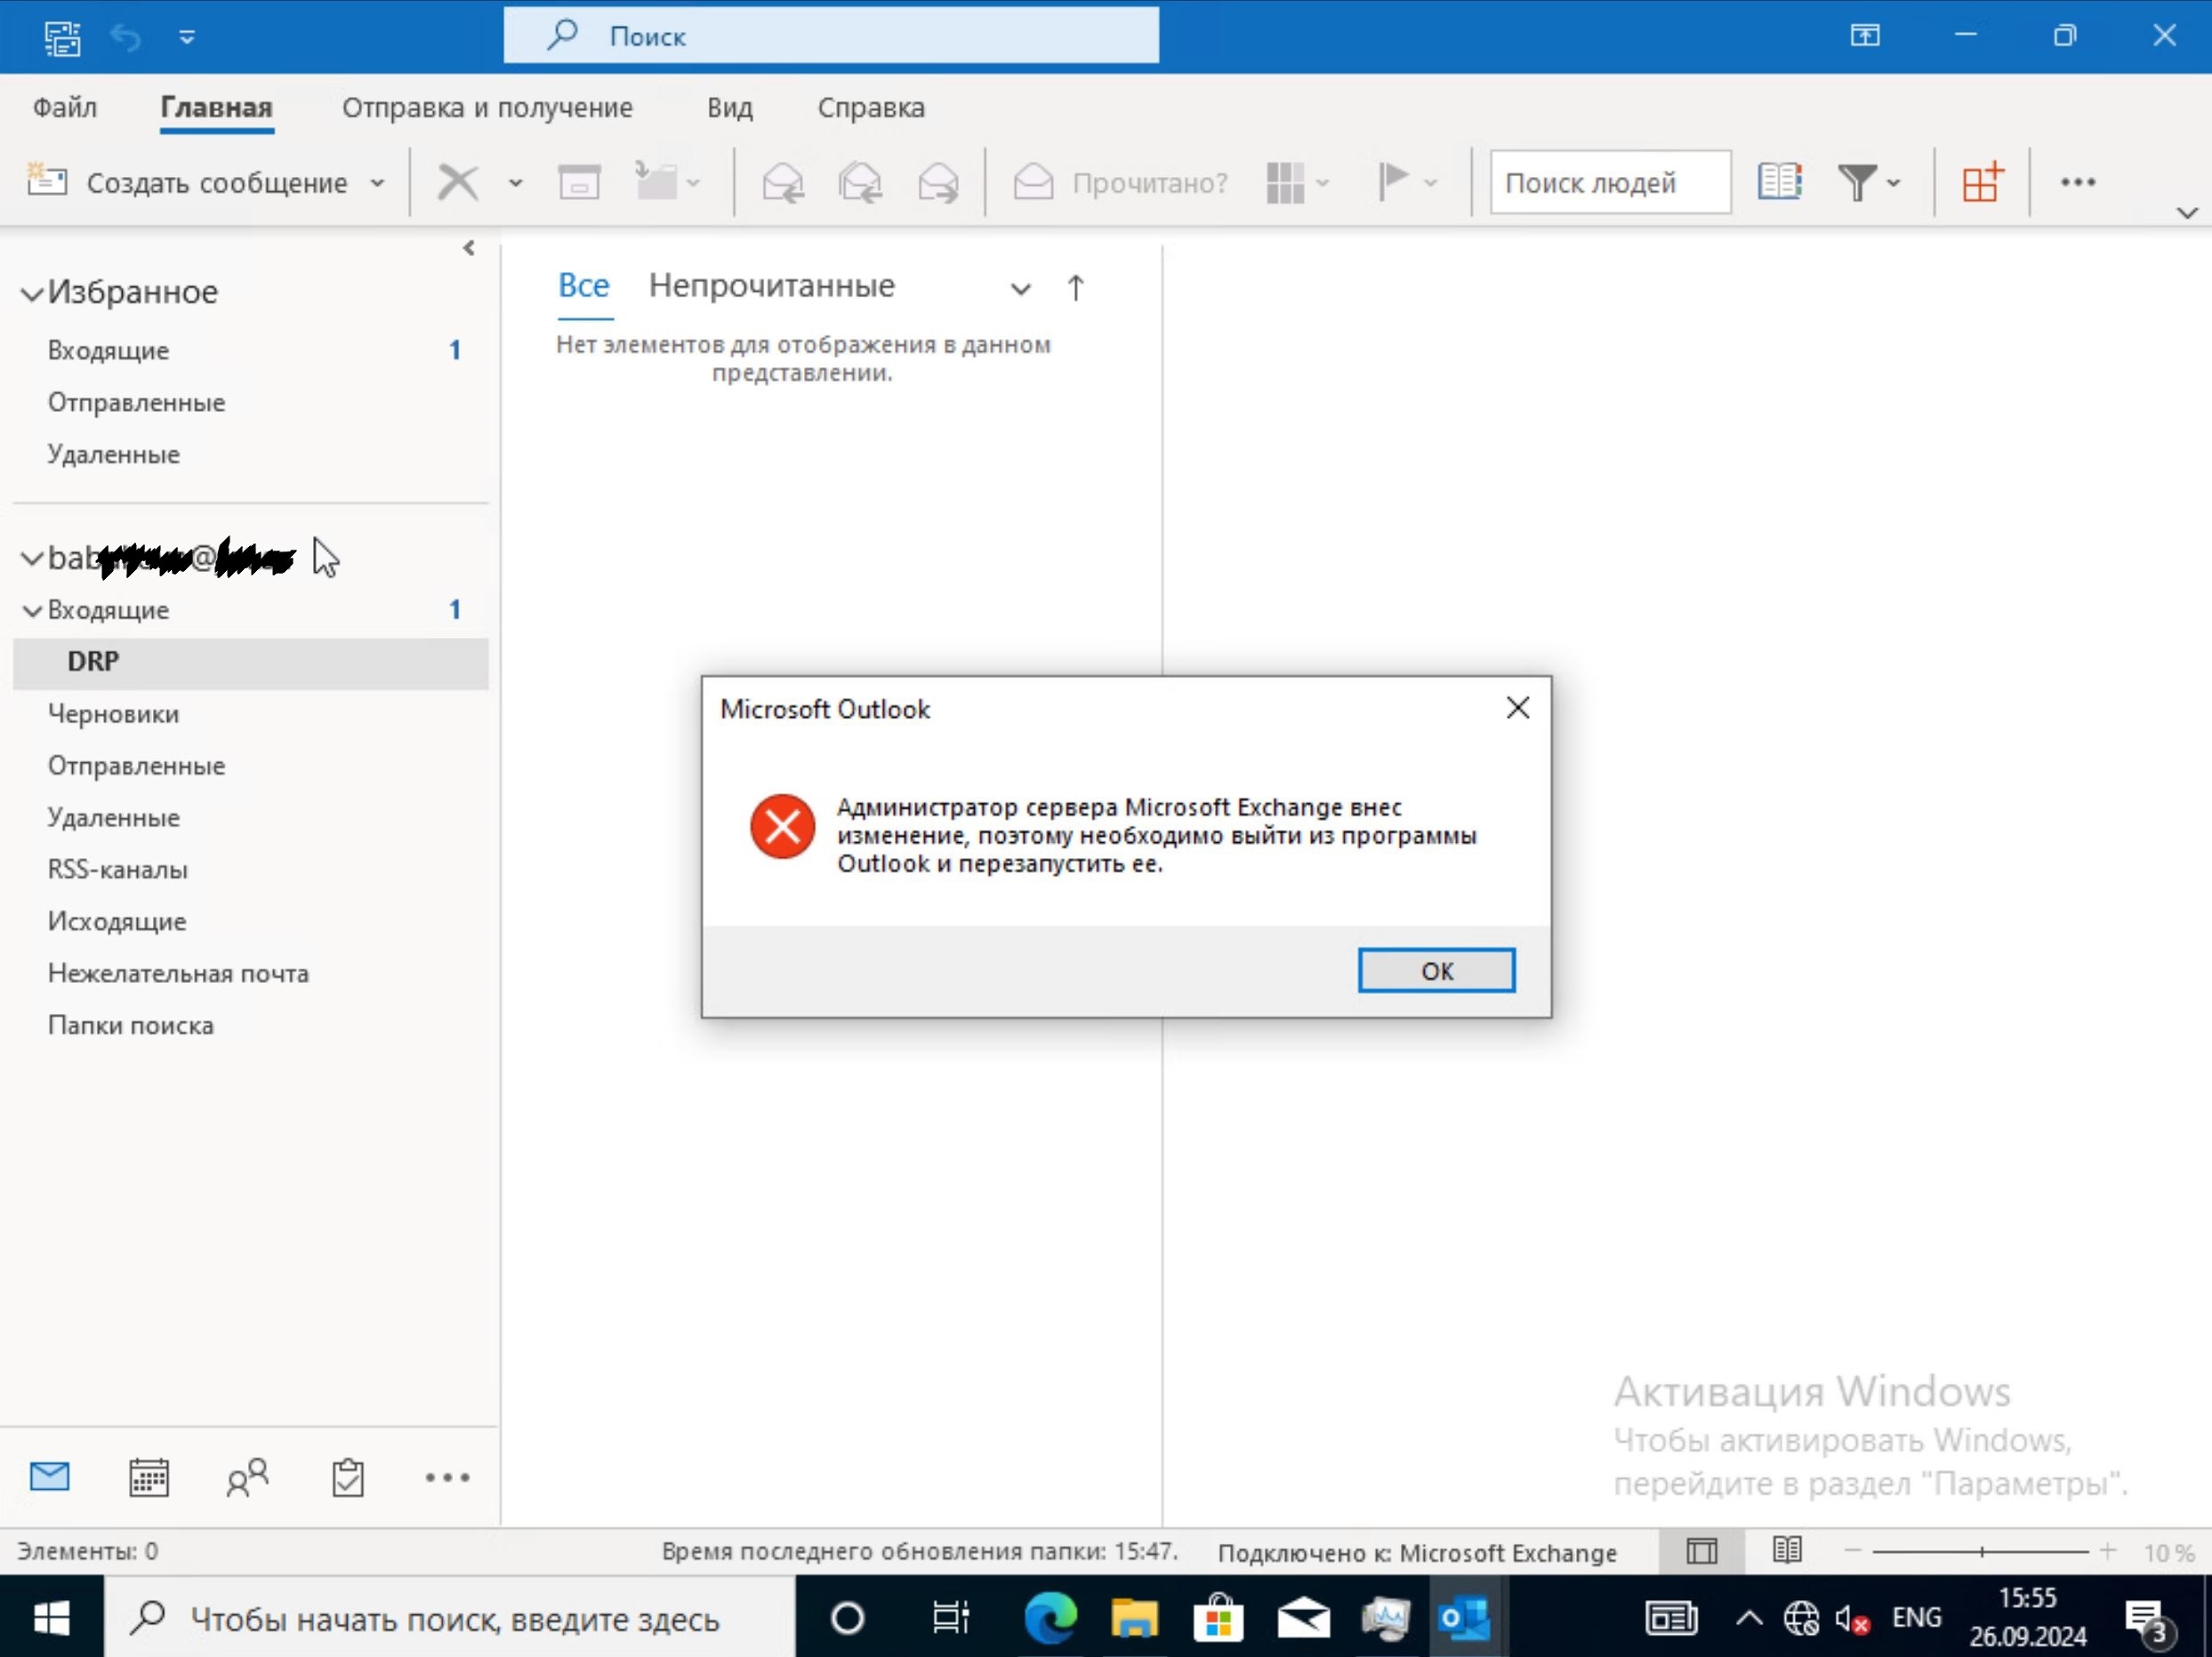Click Создать сообщение button
This screenshot has width=2212, height=1657.
coord(187,182)
